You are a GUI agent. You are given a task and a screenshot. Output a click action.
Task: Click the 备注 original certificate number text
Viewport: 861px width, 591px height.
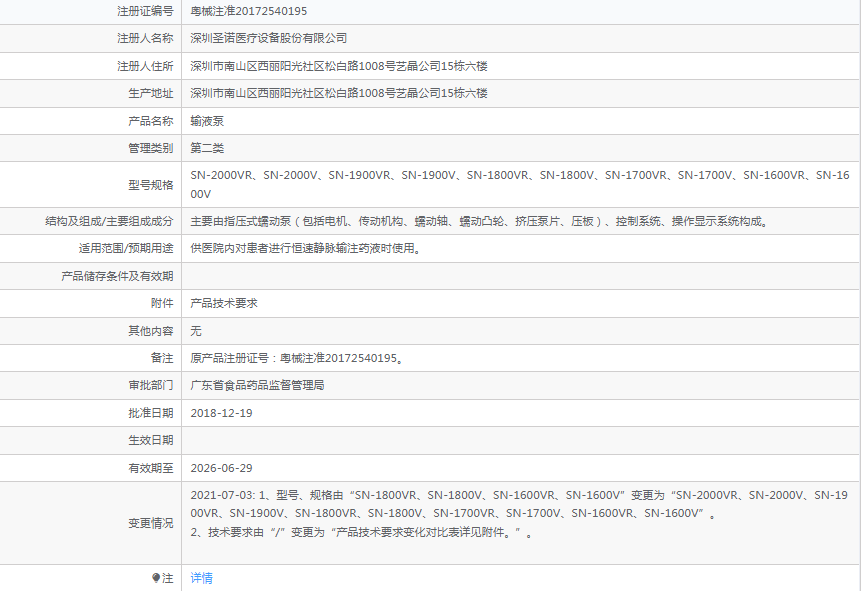297,358
